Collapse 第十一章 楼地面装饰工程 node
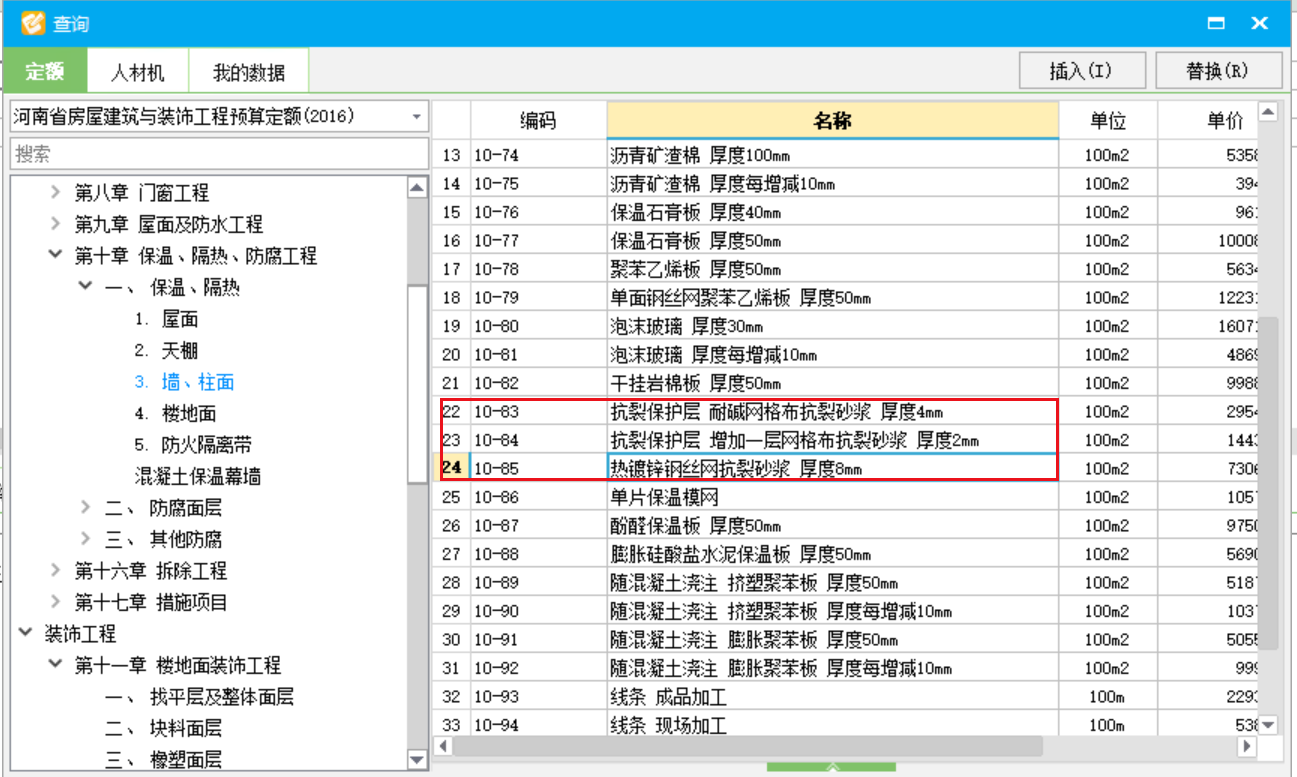1297x777 pixels. tap(55, 665)
